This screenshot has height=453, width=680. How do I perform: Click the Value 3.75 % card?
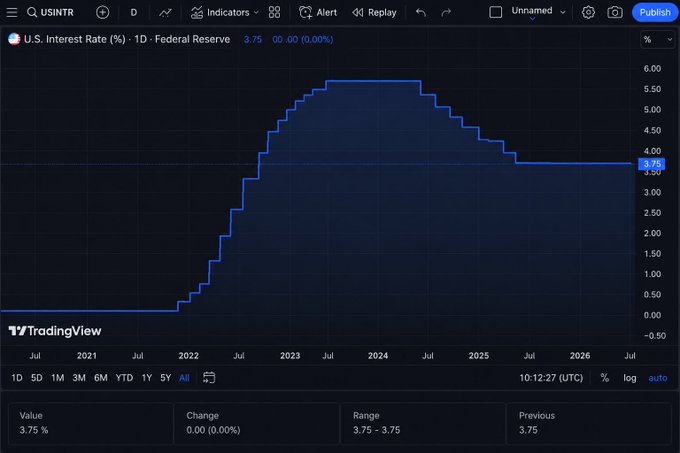point(91,423)
